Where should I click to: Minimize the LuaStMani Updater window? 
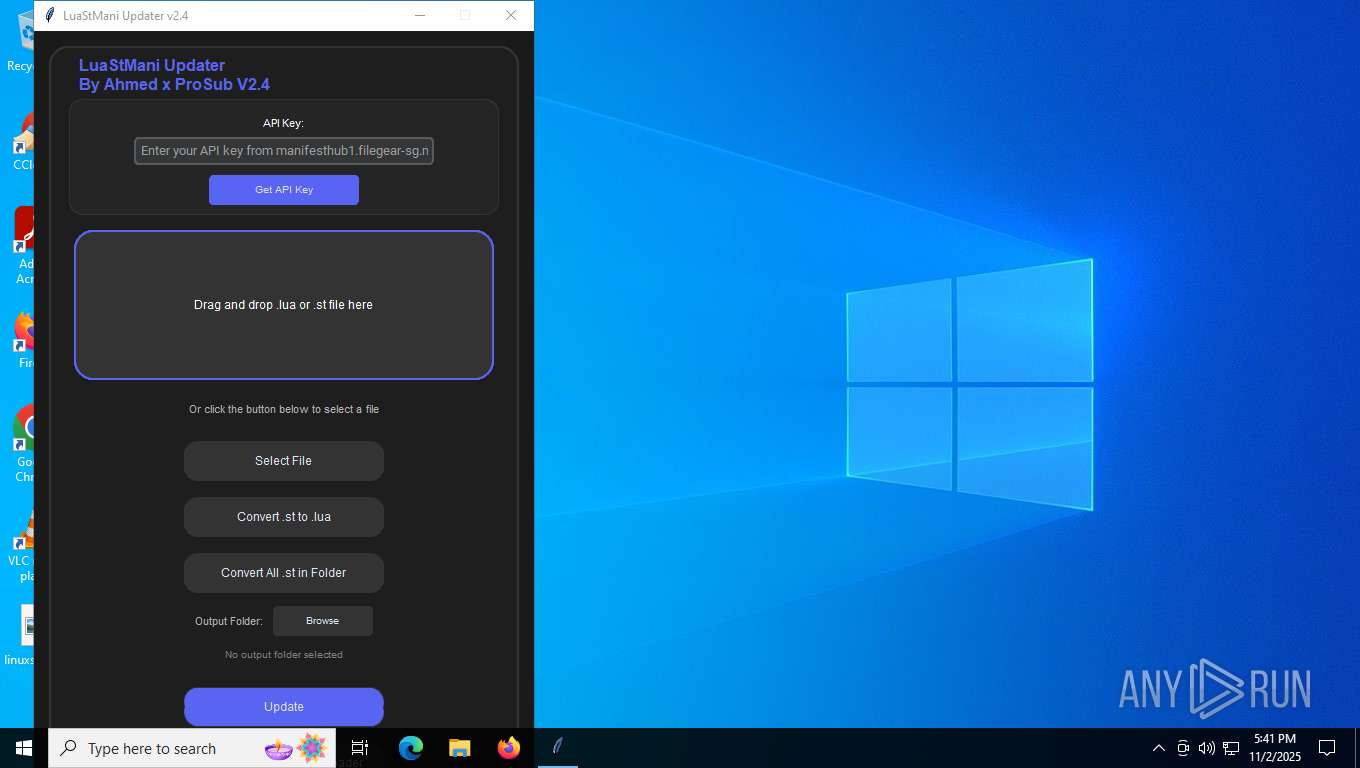(x=420, y=15)
